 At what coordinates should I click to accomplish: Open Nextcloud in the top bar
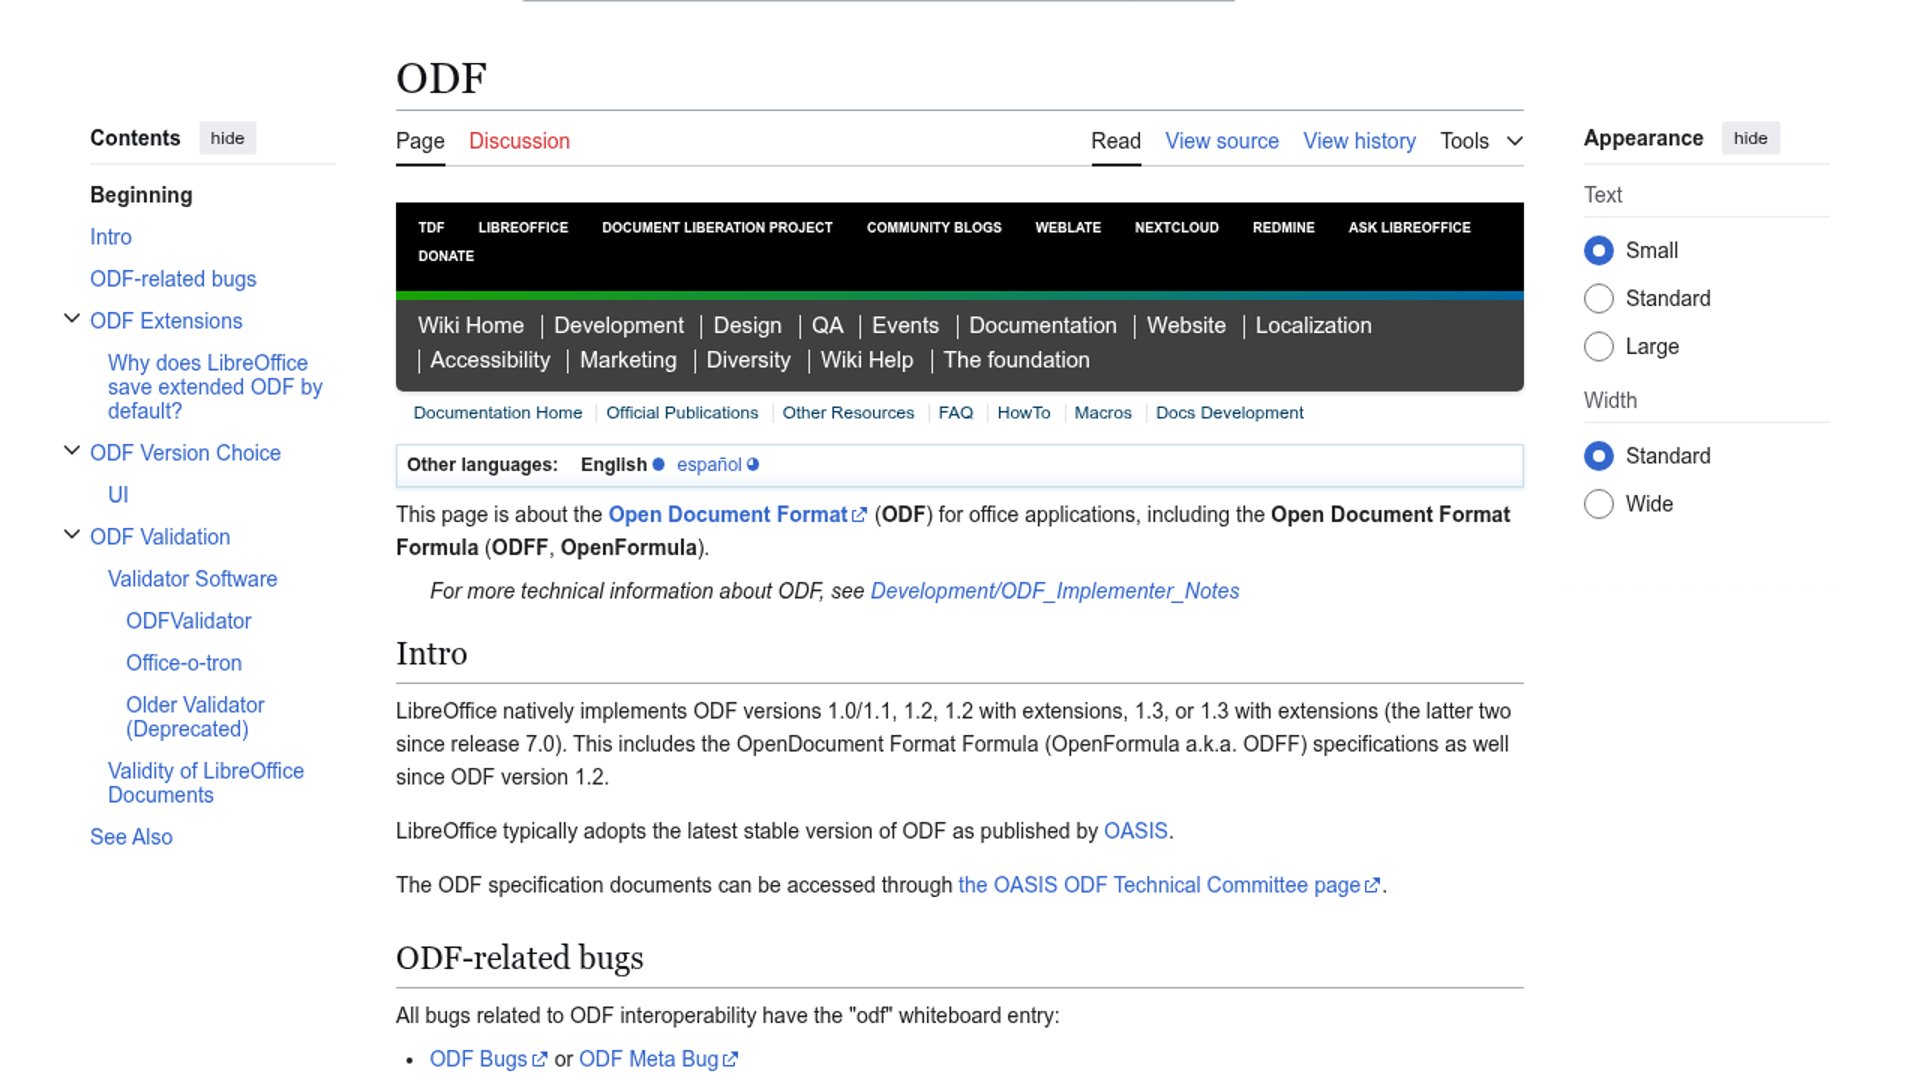point(1176,228)
